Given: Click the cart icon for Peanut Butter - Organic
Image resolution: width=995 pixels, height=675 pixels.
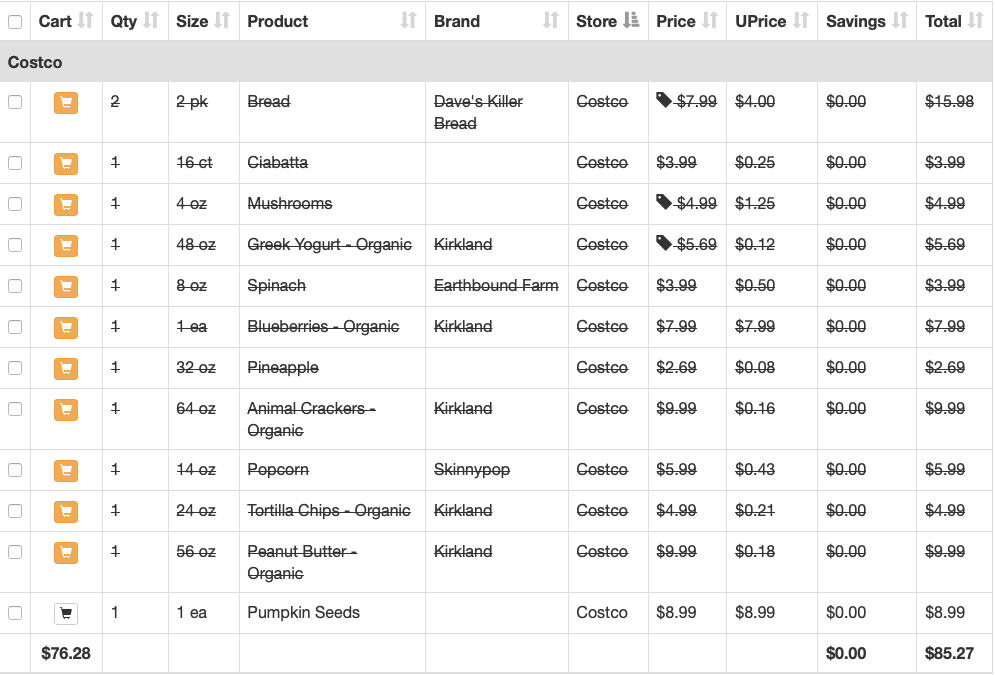Looking at the screenshot, I should (x=66, y=553).
